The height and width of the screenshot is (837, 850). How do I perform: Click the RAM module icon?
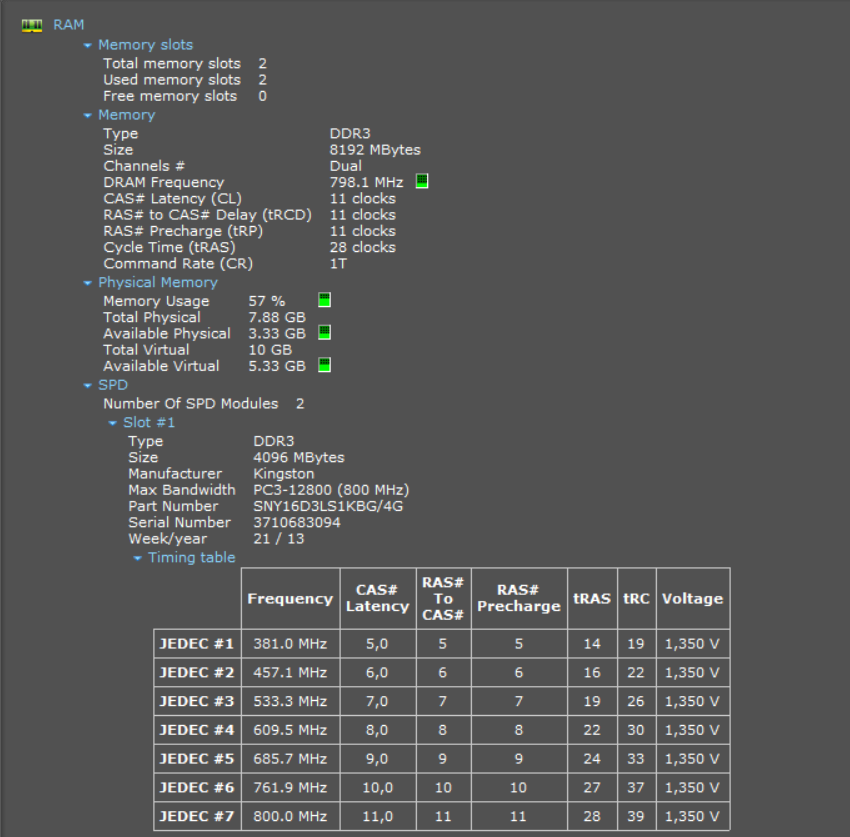tap(32, 25)
